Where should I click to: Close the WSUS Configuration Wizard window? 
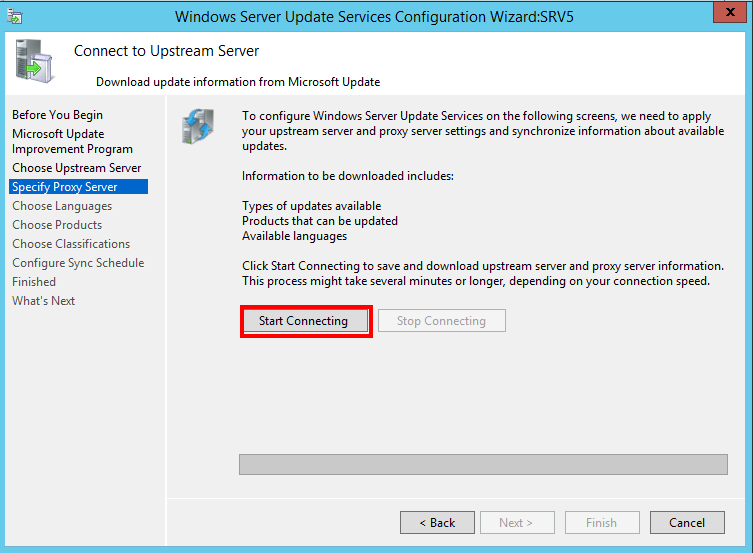(x=729, y=12)
